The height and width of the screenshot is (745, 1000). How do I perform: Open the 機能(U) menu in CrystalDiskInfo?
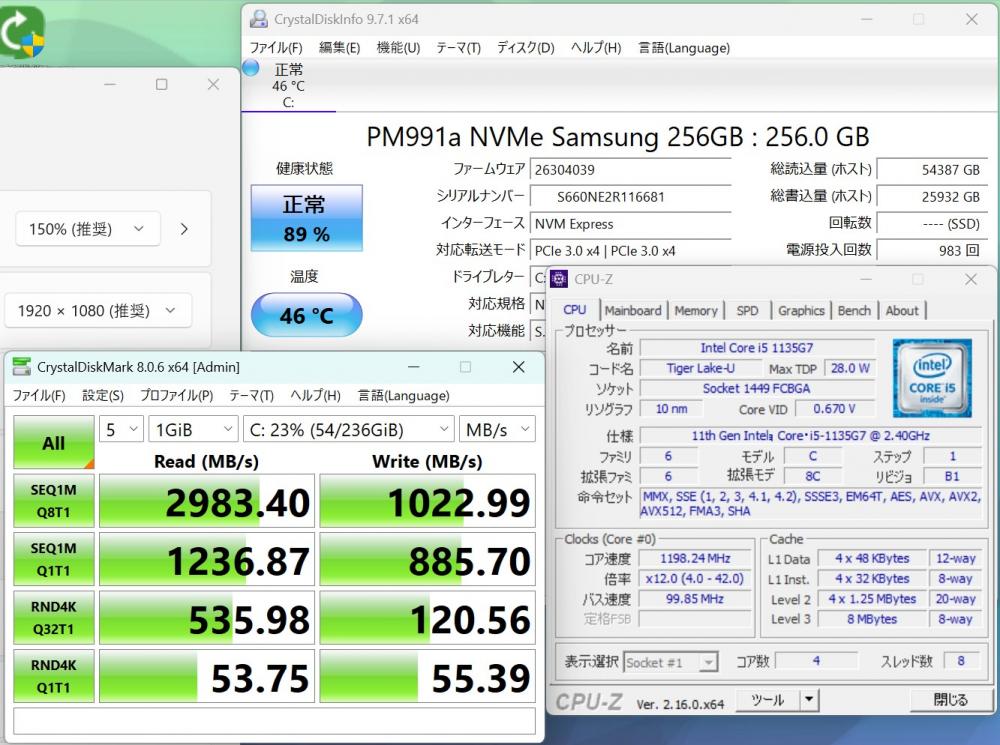click(x=398, y=47)
